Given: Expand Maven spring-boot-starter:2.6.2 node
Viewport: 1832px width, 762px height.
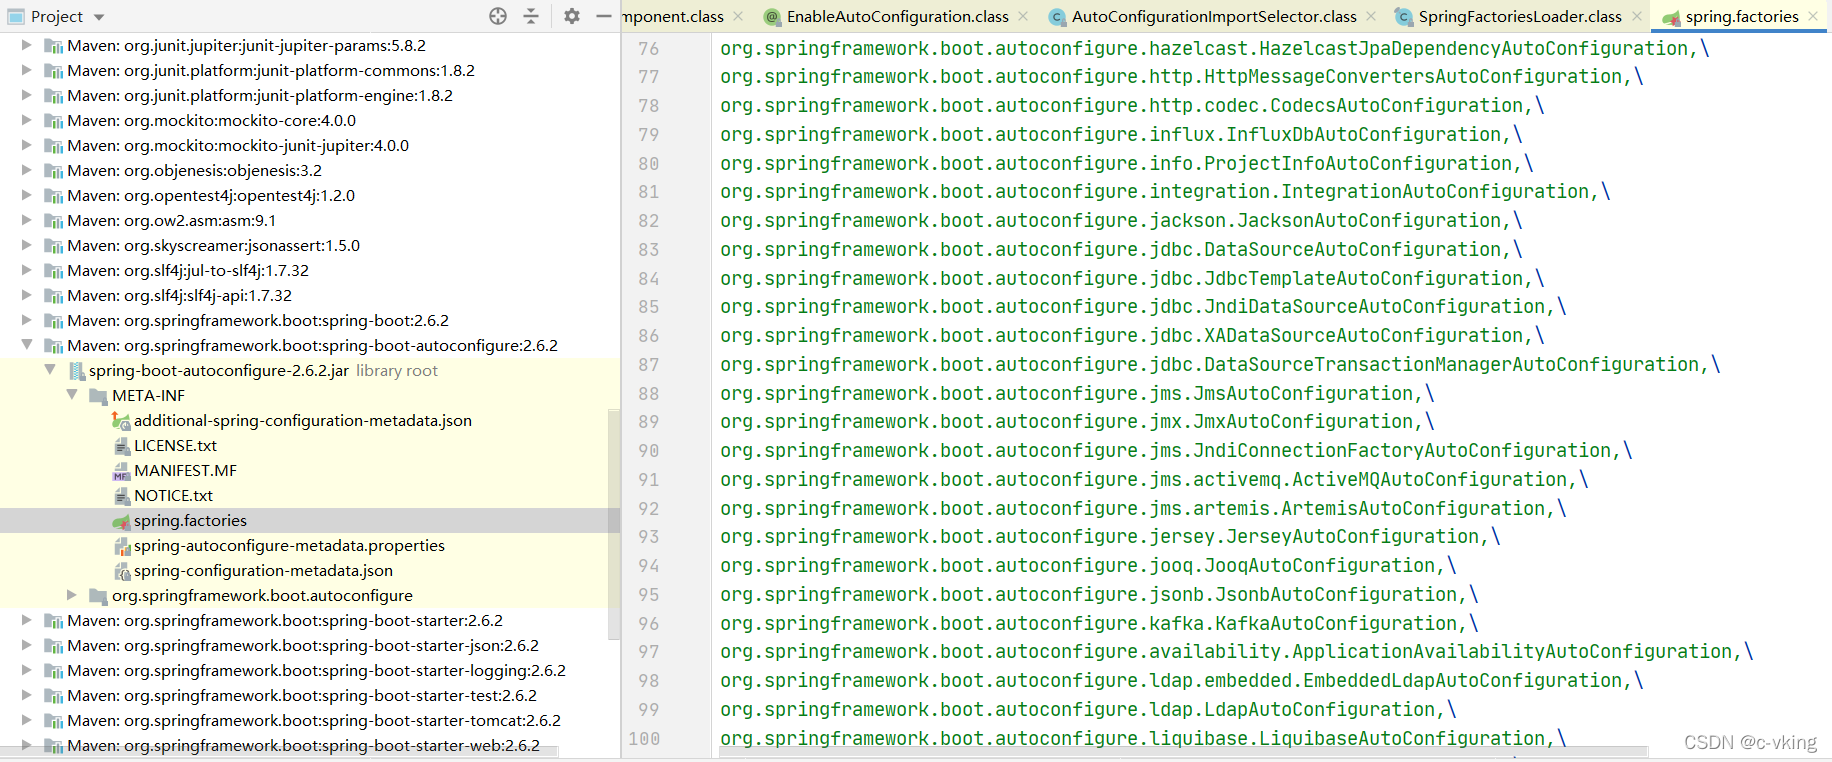Looking at the screenshot, I should (27, 620).
